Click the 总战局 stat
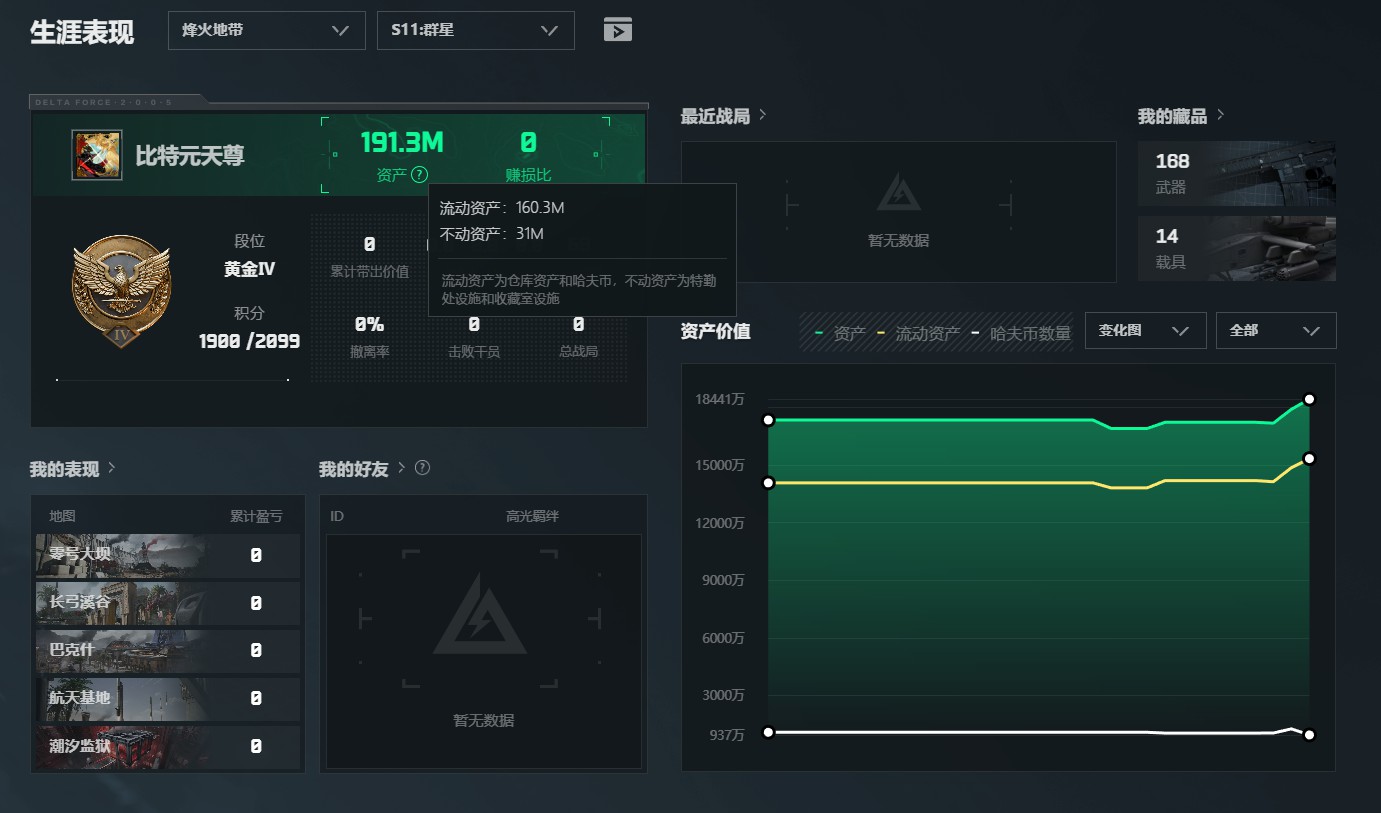Image resolution: width=1381 pixels, height=813 pixels. coord(579,337)
